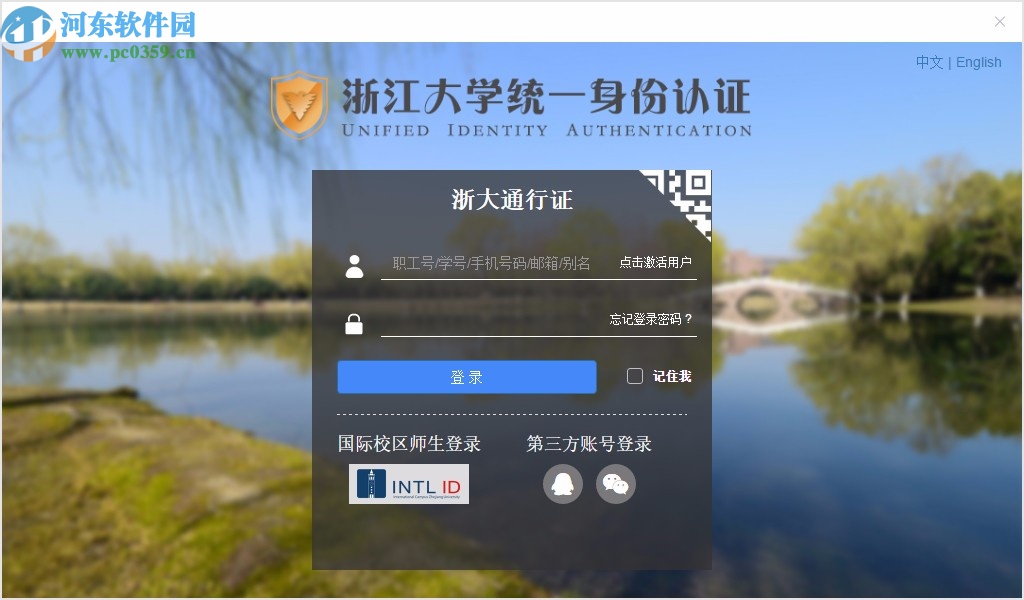Open 国际校区师生登录 section

click(409, 444)
